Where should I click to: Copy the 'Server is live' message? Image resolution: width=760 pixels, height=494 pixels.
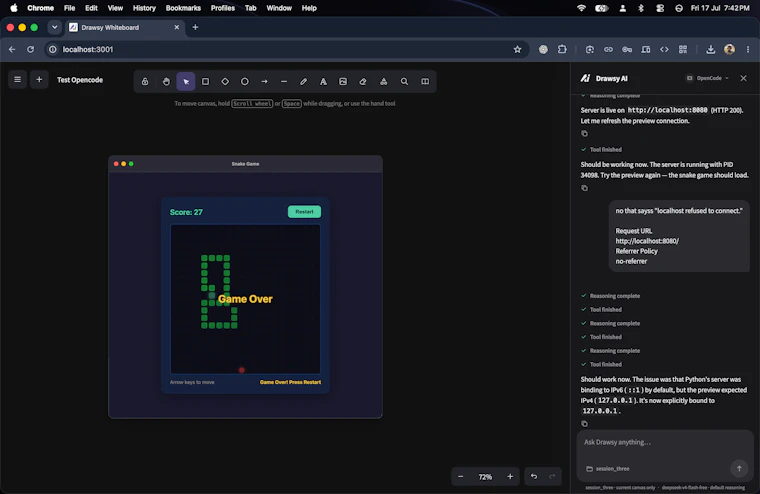click(585, 133)
